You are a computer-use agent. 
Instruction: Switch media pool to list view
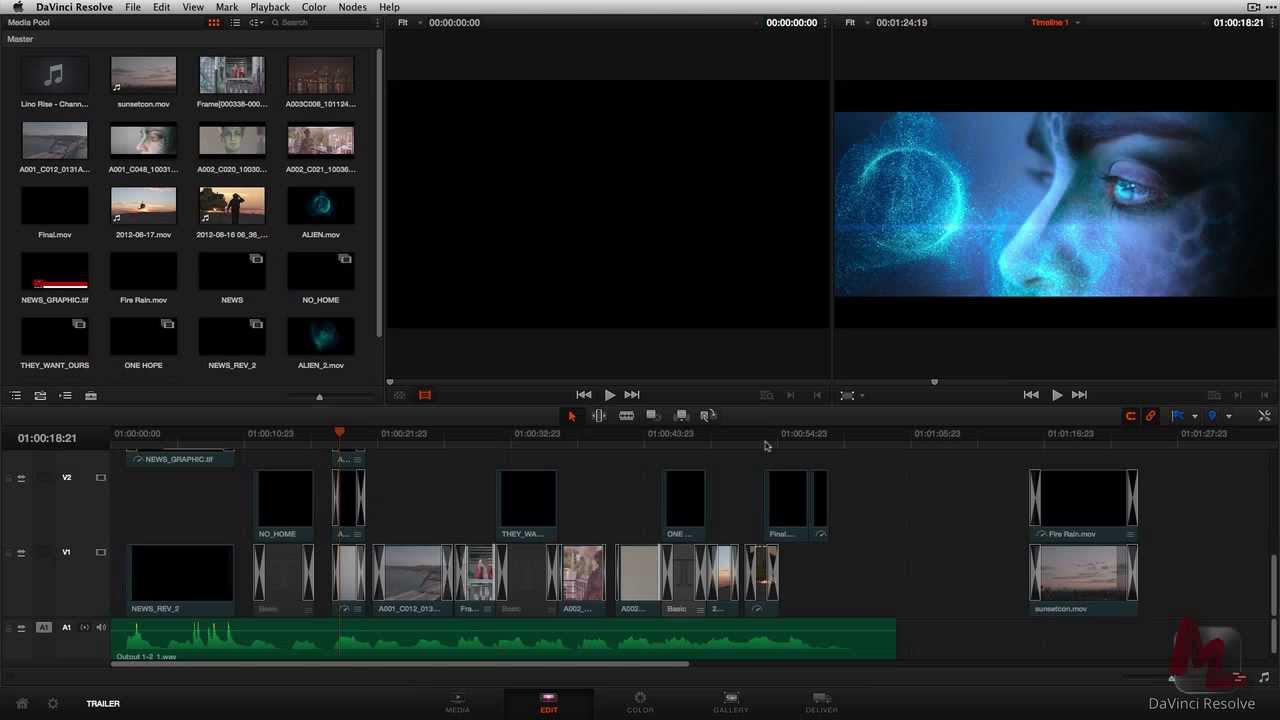[x=235, y=23]
